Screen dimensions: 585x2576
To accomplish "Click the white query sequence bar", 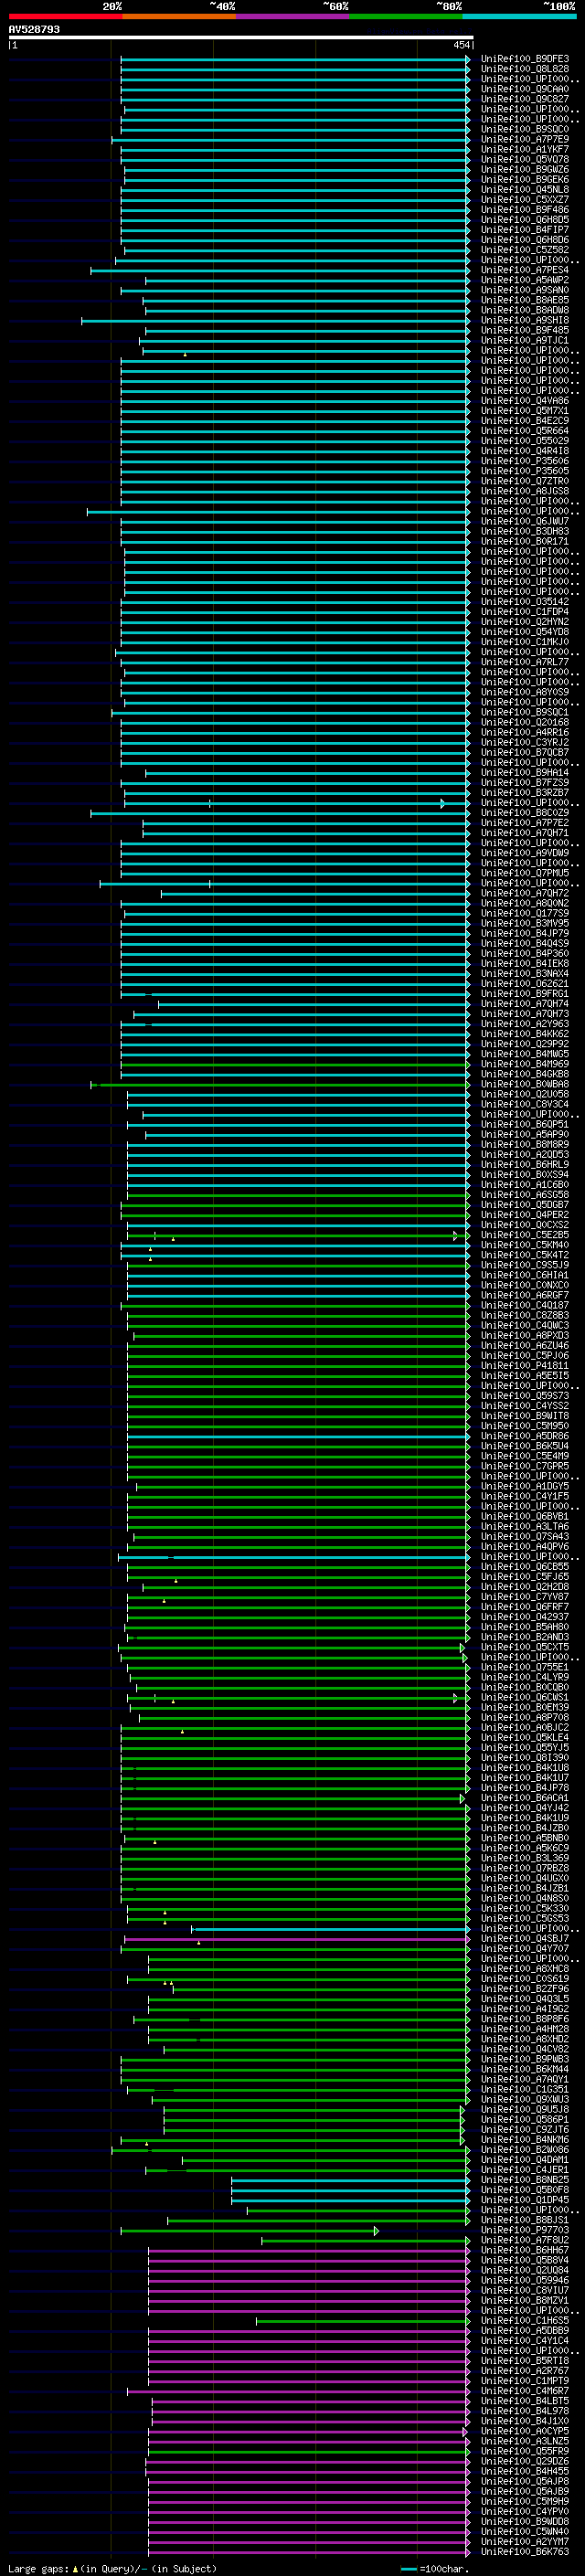I will pos(241,38).
